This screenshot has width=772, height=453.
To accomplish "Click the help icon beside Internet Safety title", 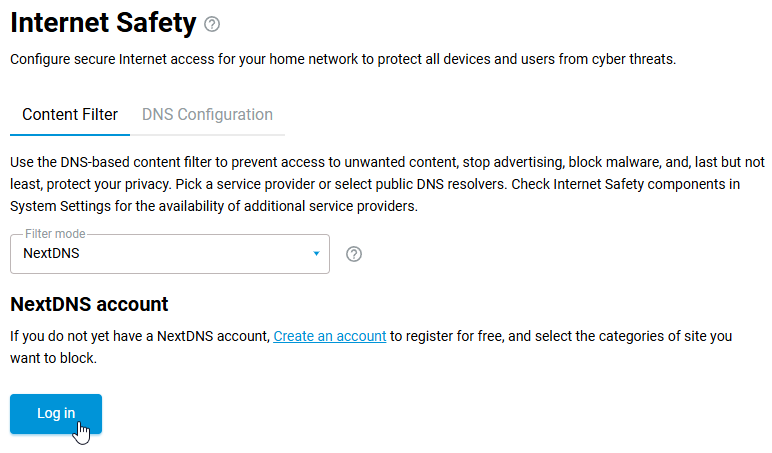I will pyautogui.click(x=211, y=24).
